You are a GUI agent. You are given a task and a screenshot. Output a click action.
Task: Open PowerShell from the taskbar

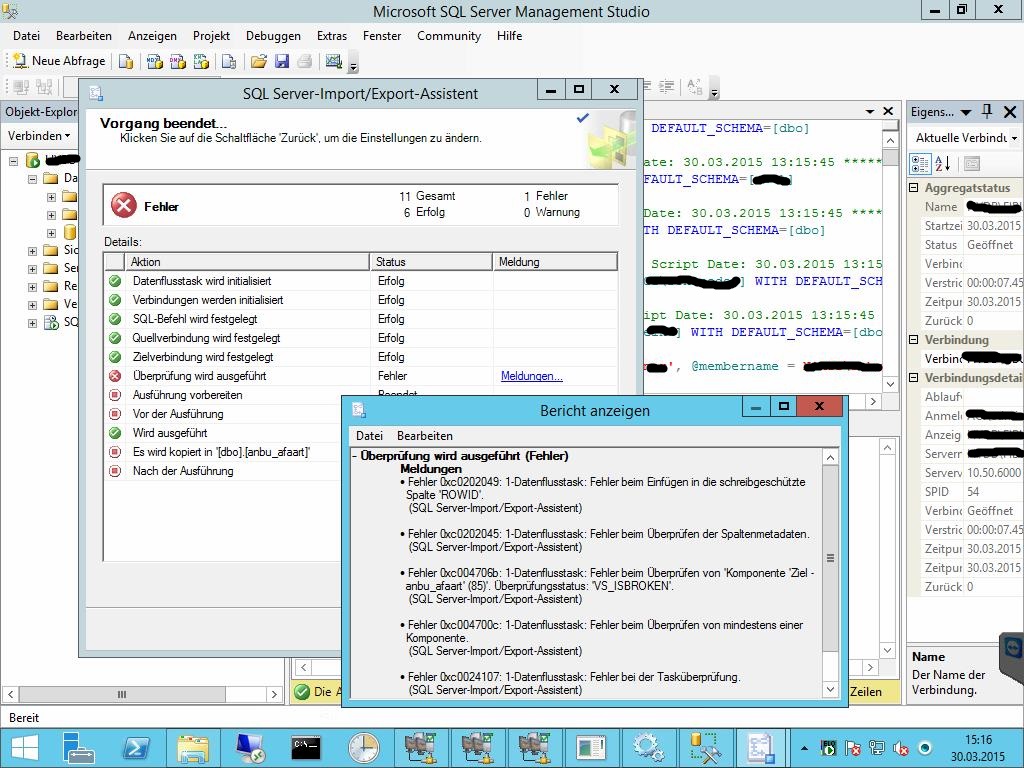(135, 748)
